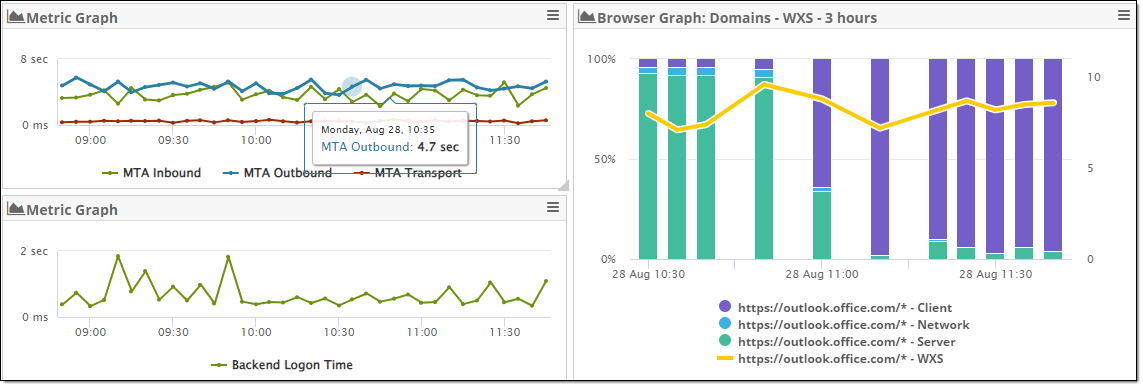1143x387 pixels.
Task: Click the tooltip date Monday, Aug 28, 10:35
Action: point(378,129)
